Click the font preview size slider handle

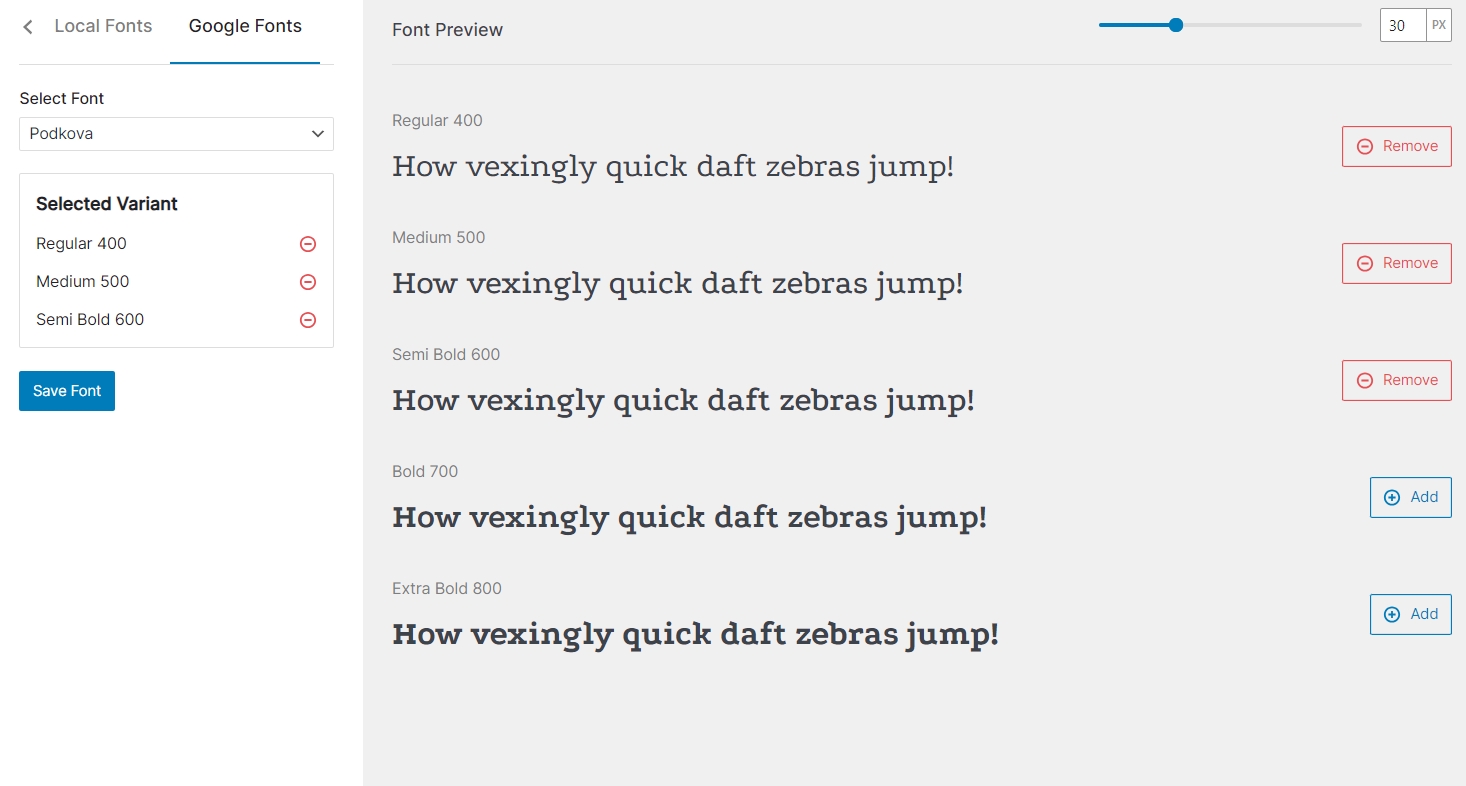[1176, 25]
